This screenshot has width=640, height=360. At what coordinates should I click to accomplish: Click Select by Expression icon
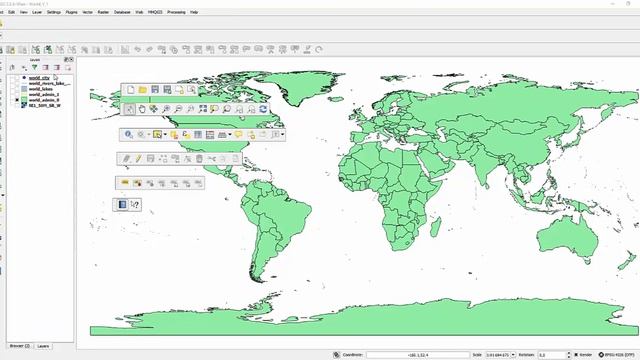click(186, 135)
